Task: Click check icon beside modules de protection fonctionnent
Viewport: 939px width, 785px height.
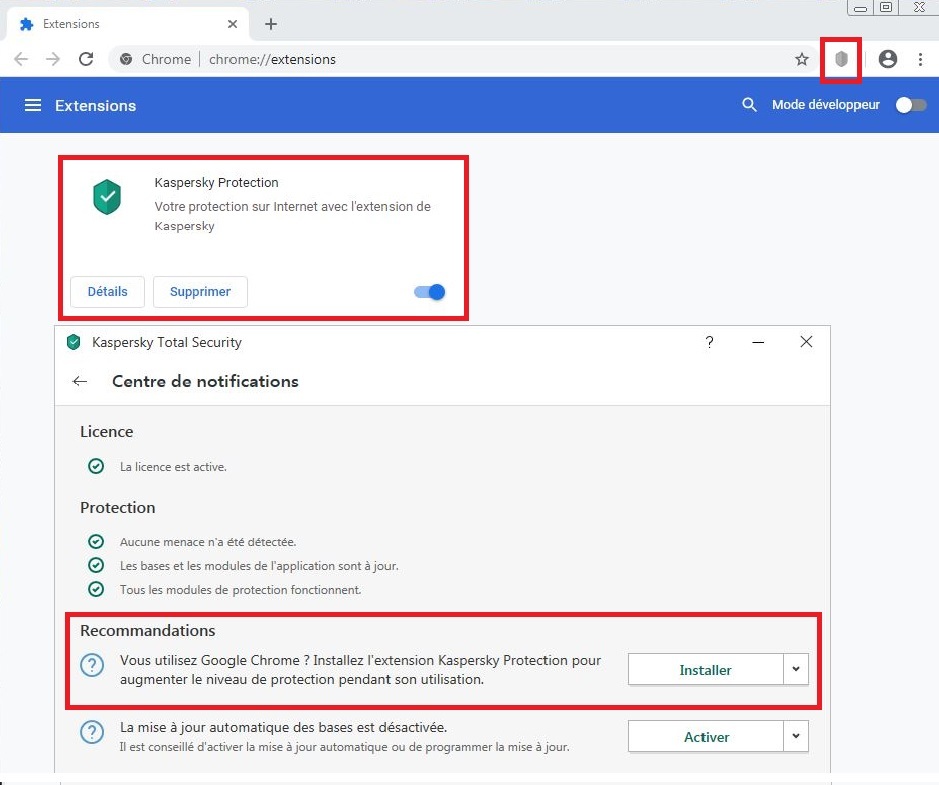Action: 96,589
